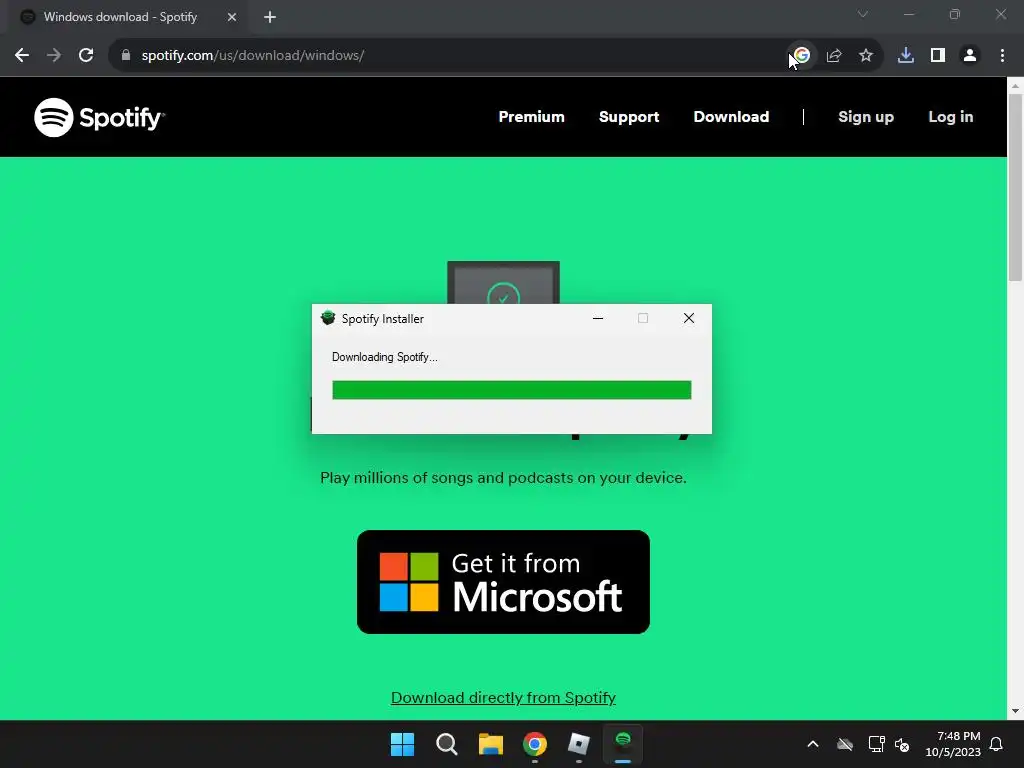
Task: Minimize the Spotify Installer window
Action: click(x=598, y=318)
